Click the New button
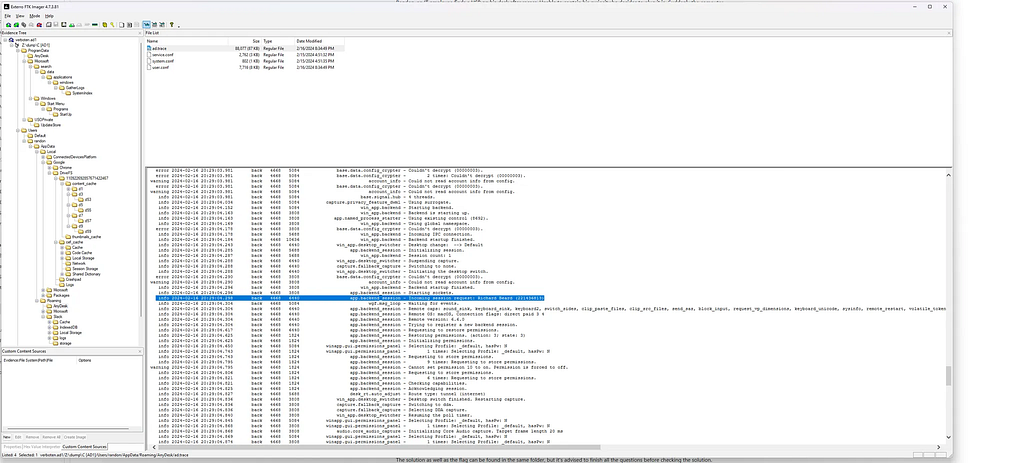The width and height of the screenshot is (1024, 463). (7, 437)
